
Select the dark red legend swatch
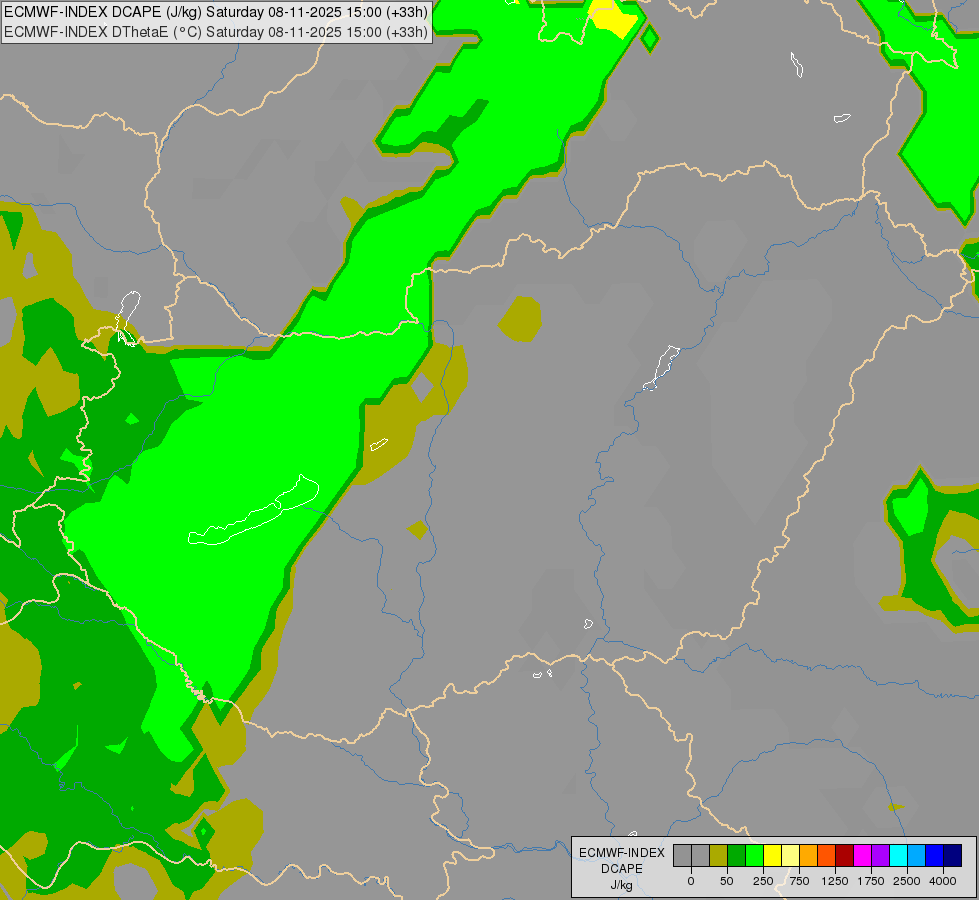coord(845,856)
